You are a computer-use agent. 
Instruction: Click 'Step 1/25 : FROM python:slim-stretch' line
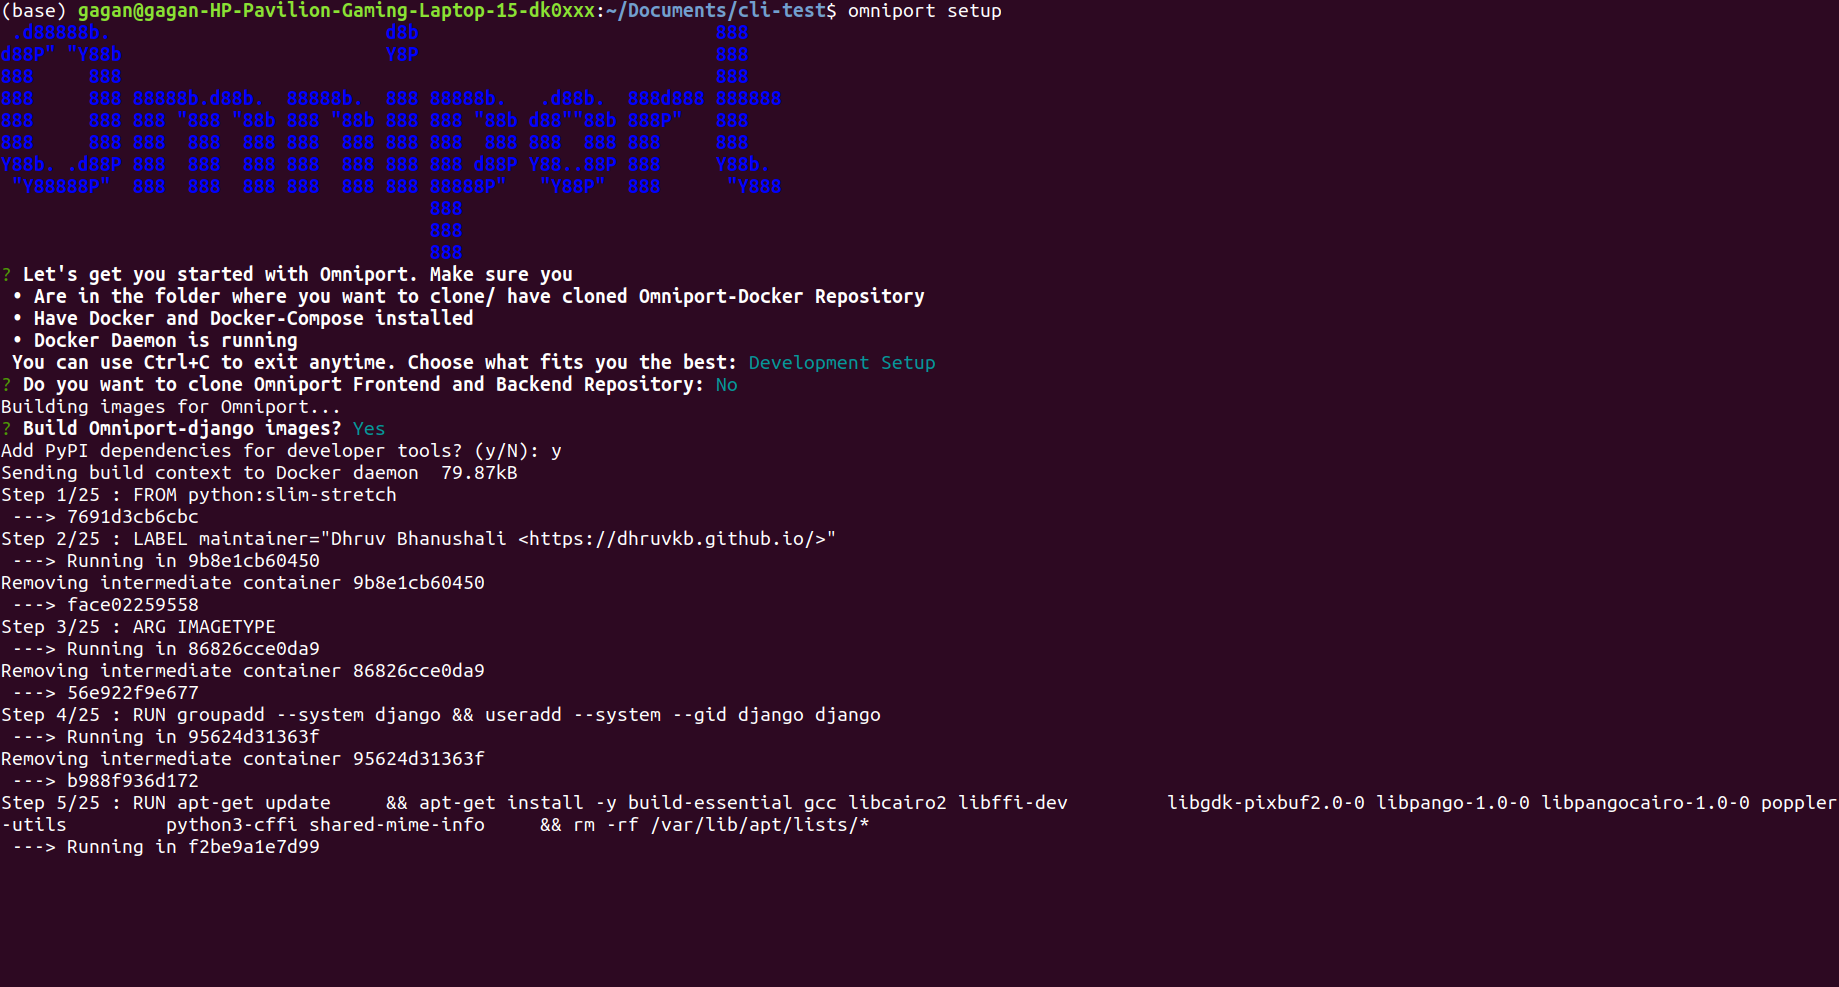pos(199,495)
